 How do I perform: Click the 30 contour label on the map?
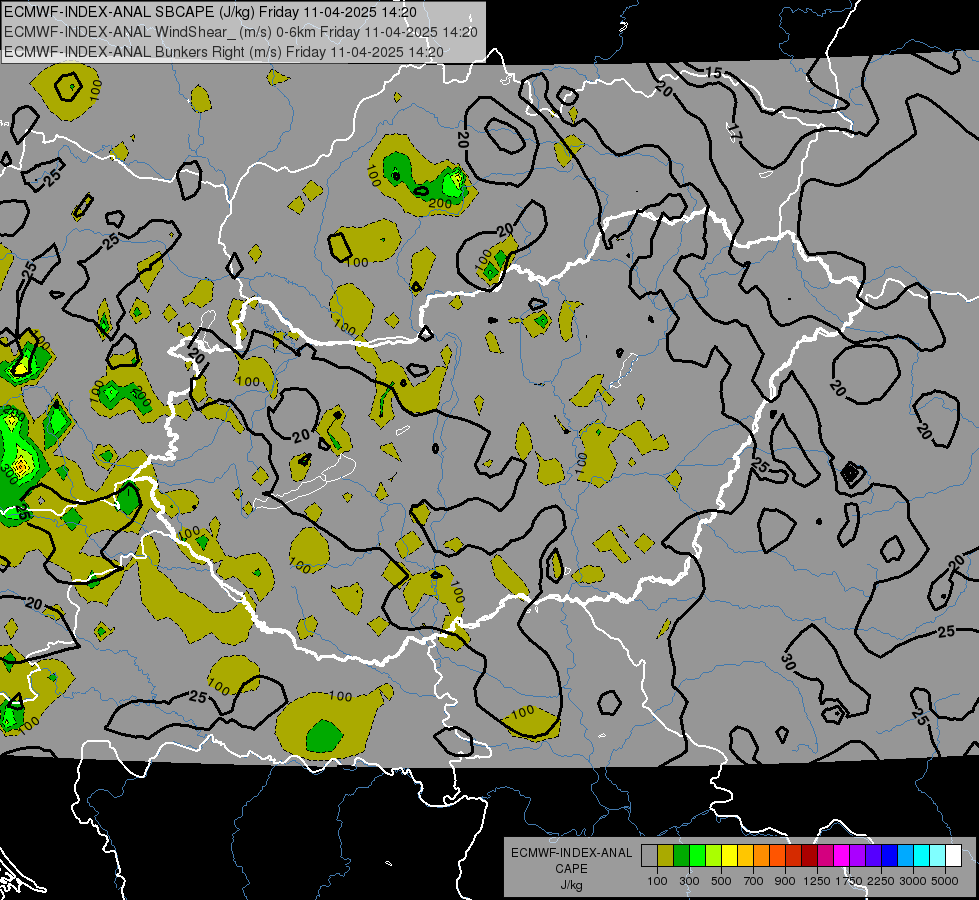click(x=788, y=661)
